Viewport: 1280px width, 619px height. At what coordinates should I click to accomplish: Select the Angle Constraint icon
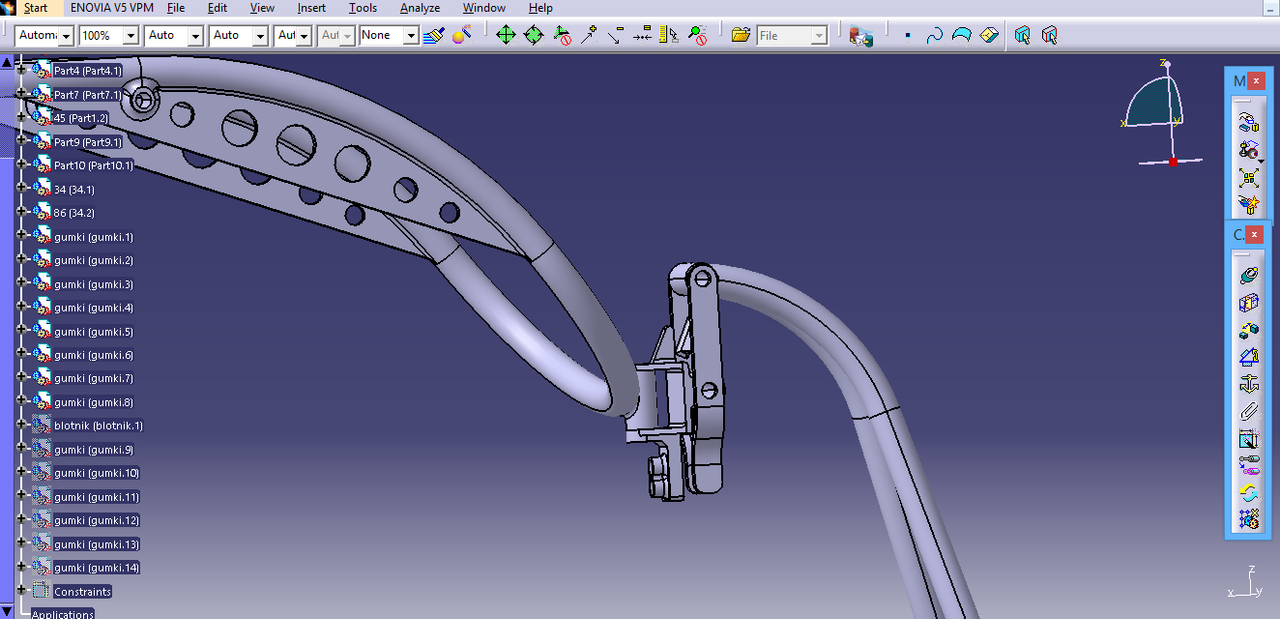coord(1248,357)
